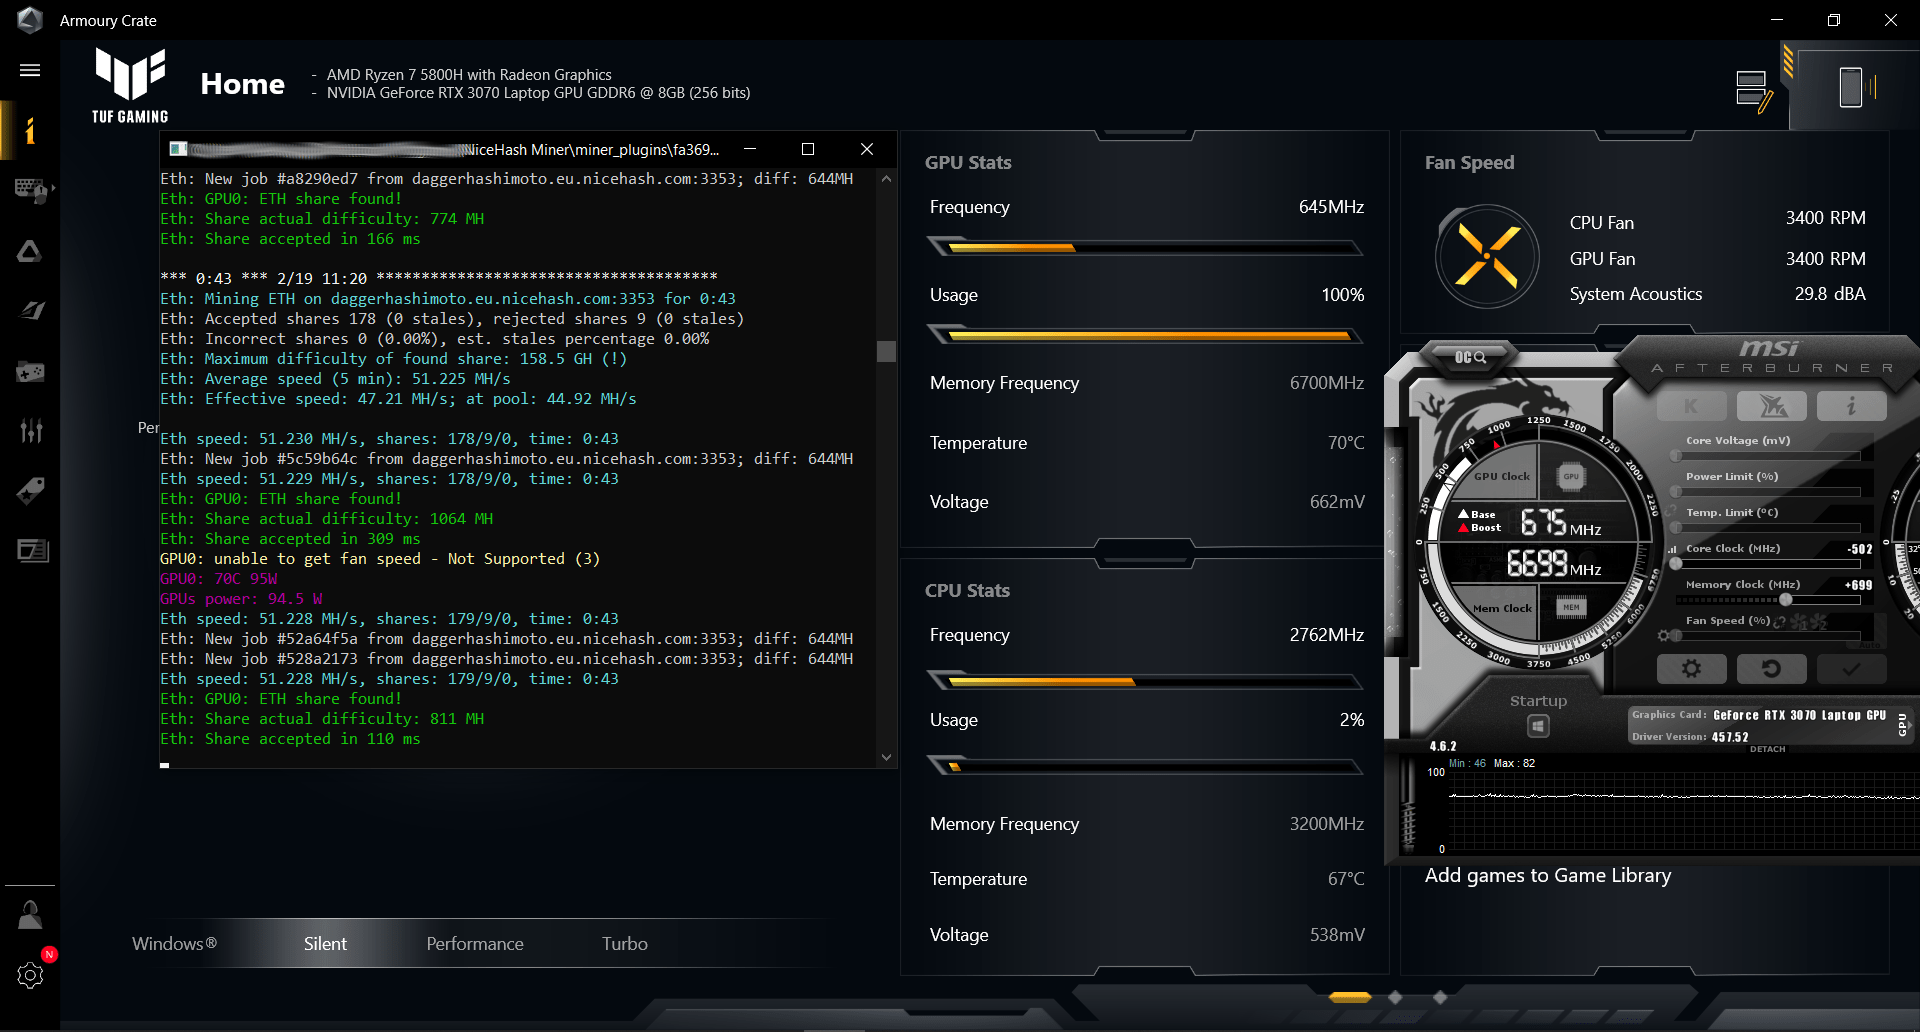Open the Featured deals tag sidebar icon
This screenshot has height=1032, width=1920.
pyautogui.click(x=30, y=491)
